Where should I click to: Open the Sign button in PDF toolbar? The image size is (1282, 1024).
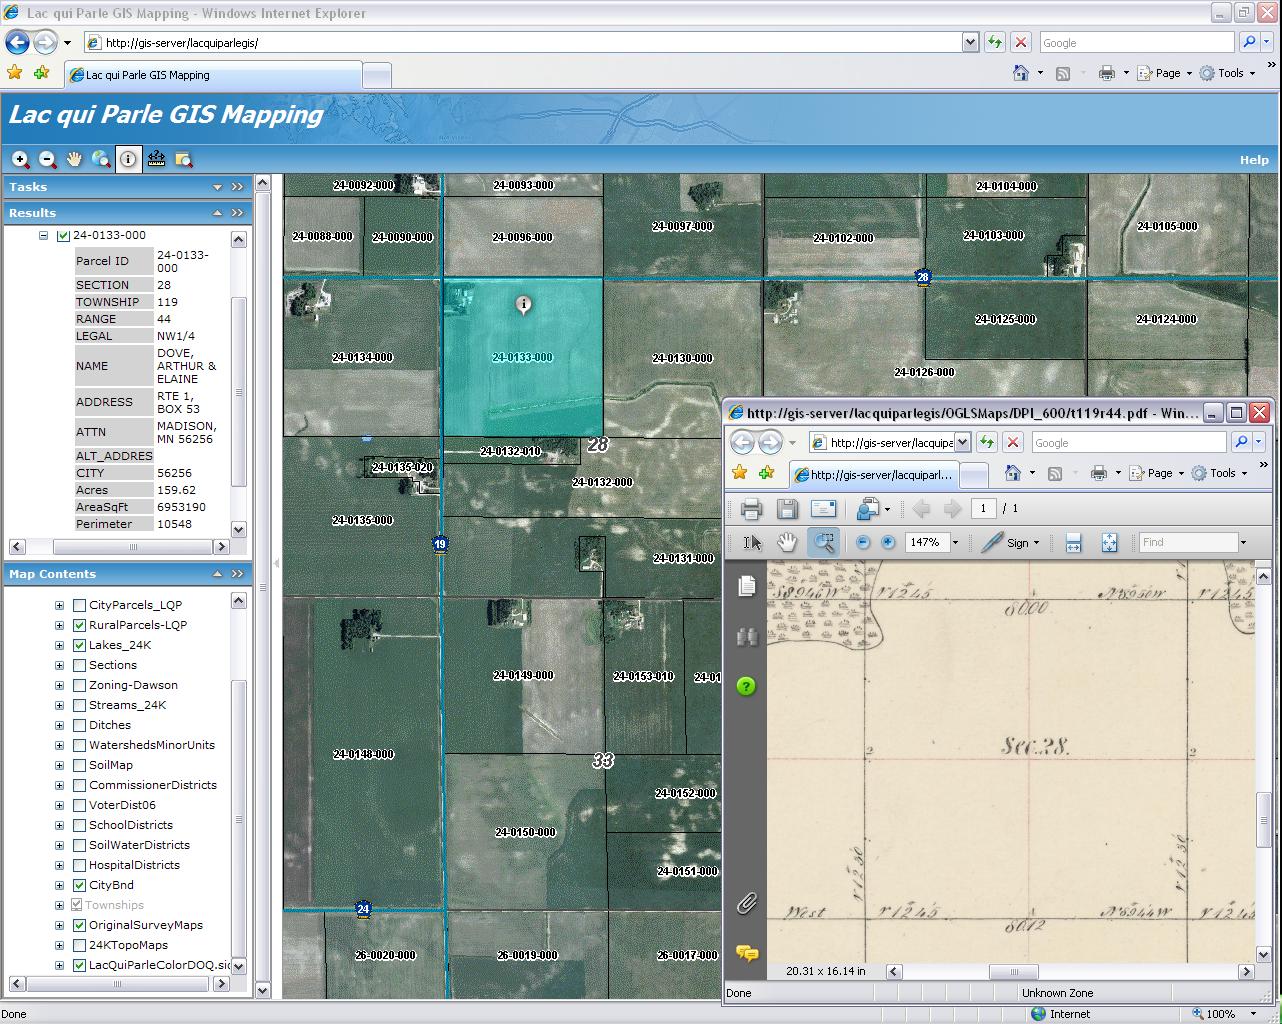click(1010, 542)
